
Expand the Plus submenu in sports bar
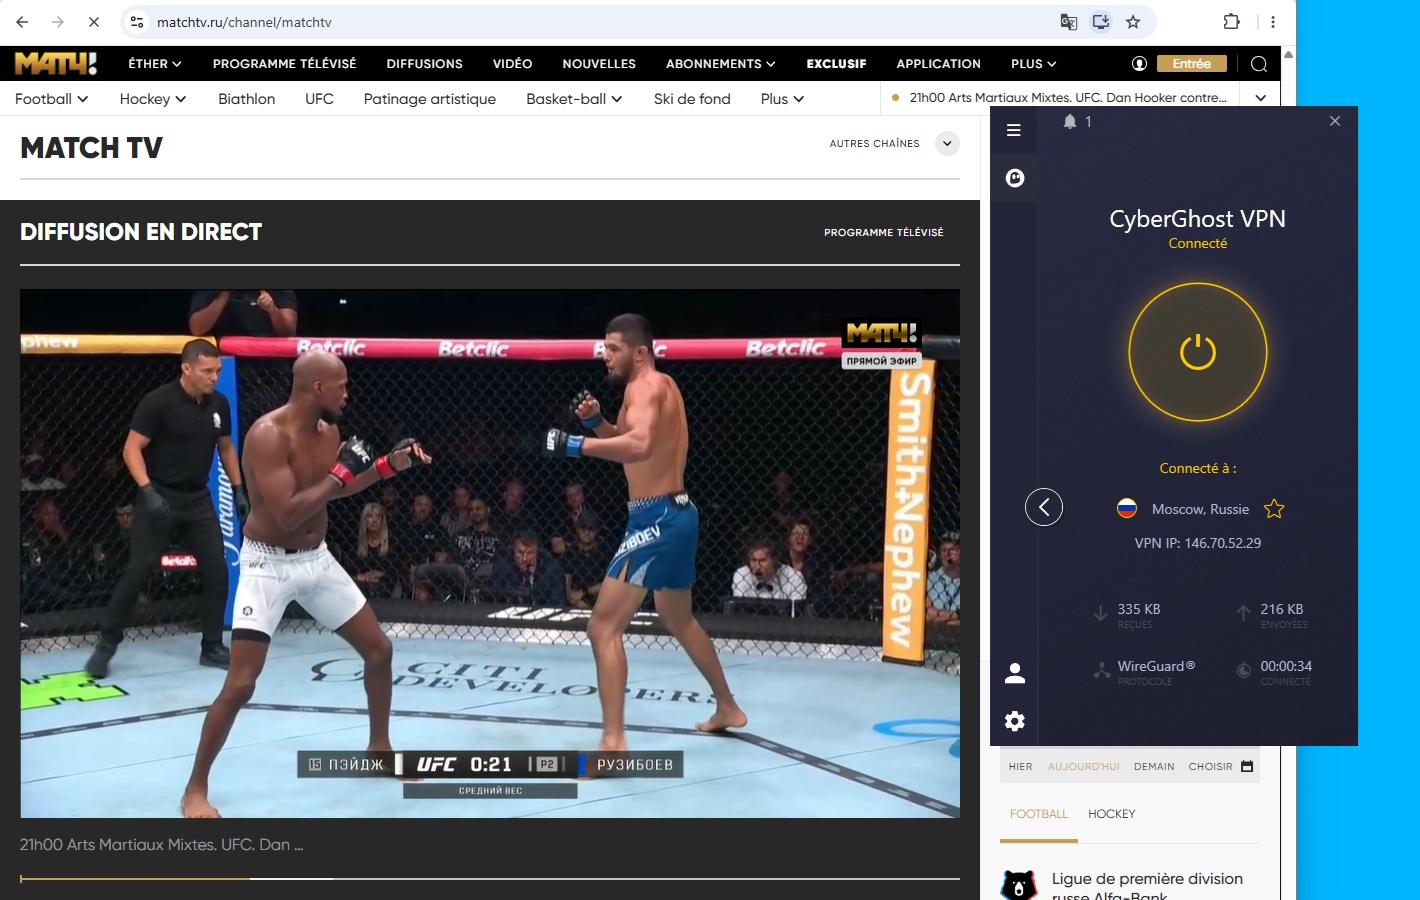(782, 98)
